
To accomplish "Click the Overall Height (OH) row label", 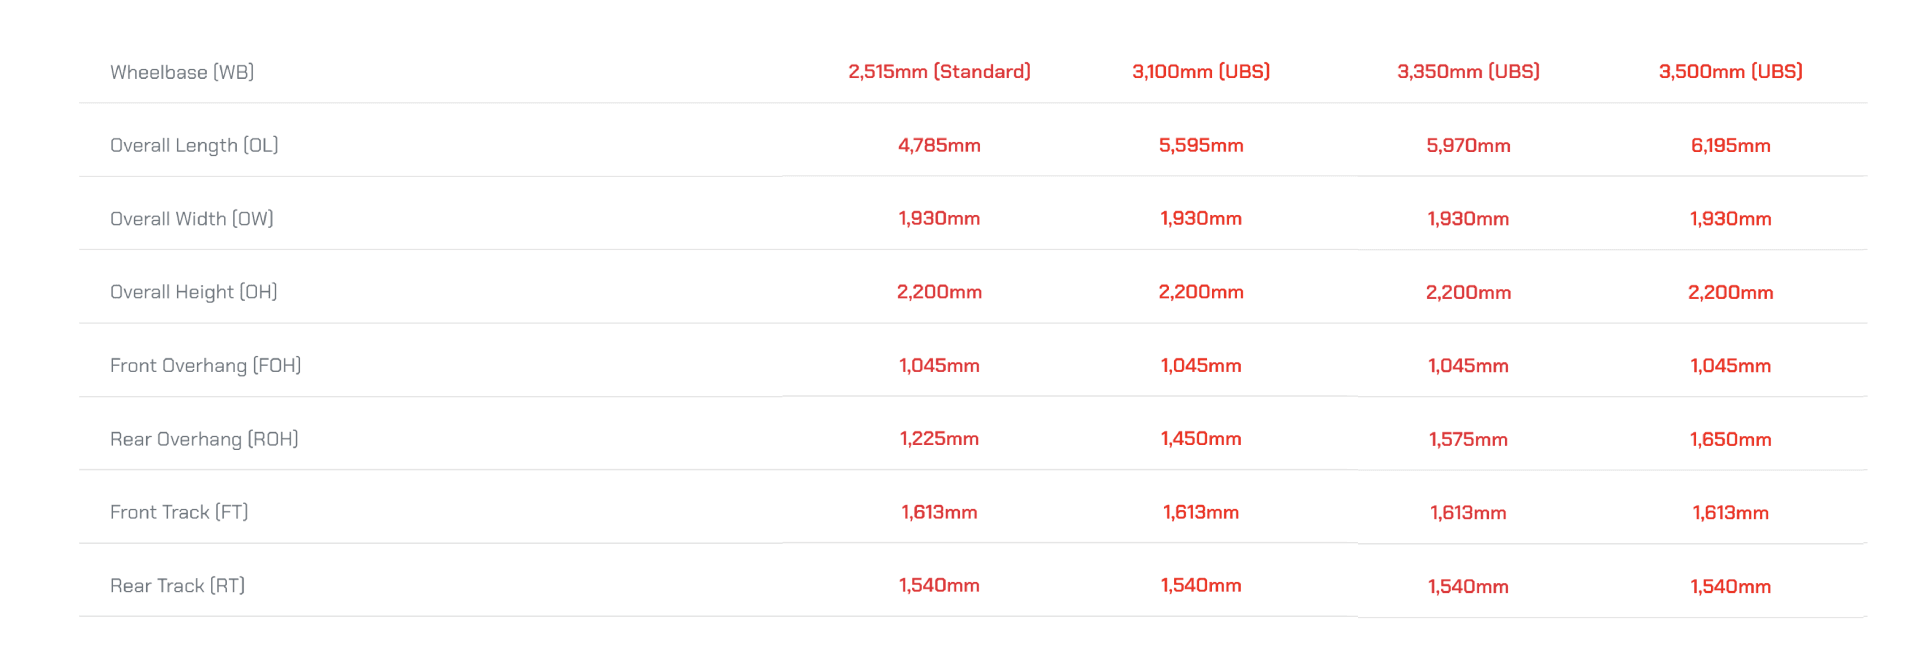I will tap(194, 292).
